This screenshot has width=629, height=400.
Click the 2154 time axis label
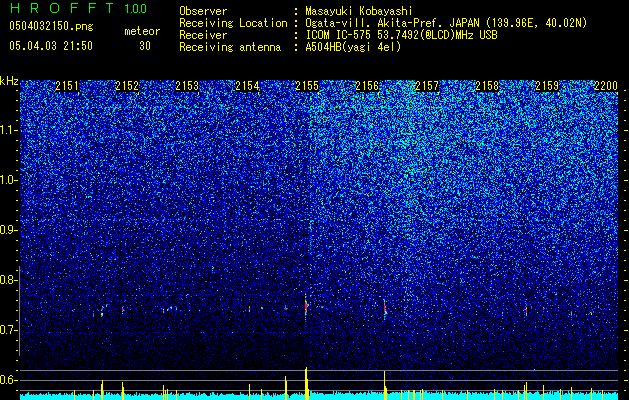[247, 86]
